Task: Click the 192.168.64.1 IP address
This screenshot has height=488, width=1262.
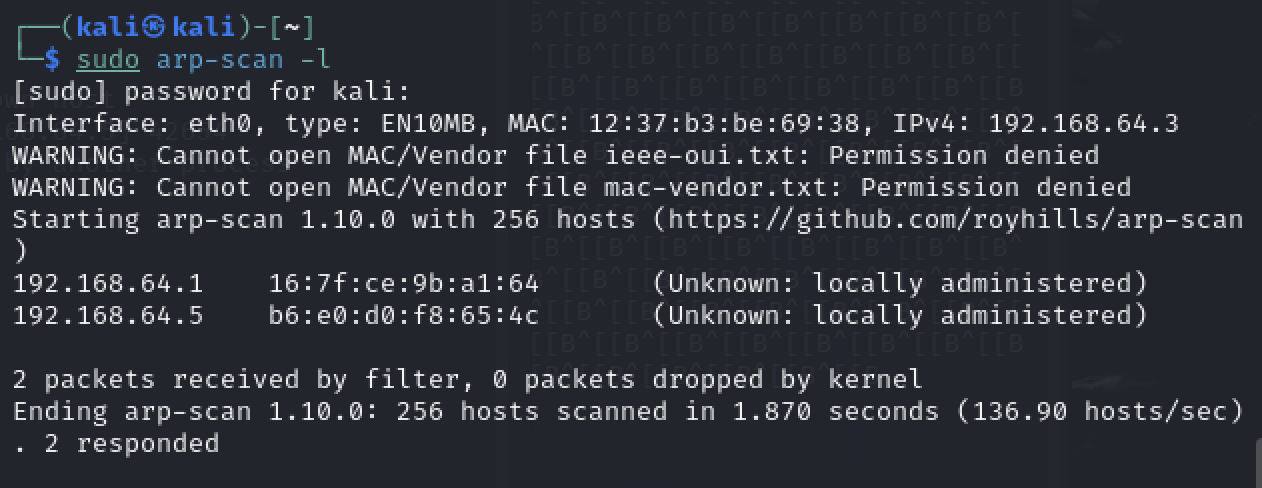Action: (108, 284)
